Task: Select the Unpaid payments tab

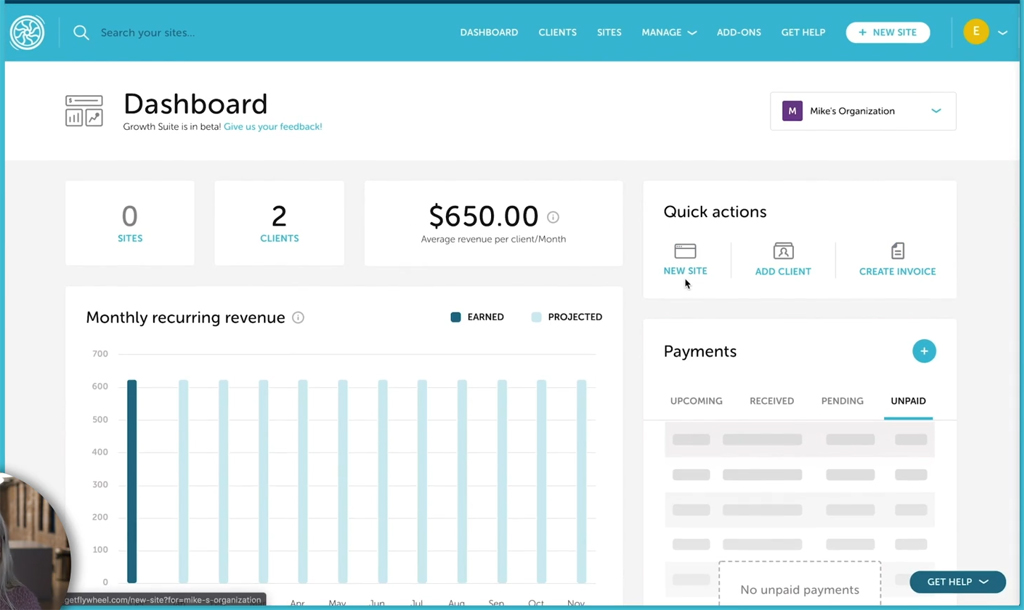Action: [x=908, y=401]
